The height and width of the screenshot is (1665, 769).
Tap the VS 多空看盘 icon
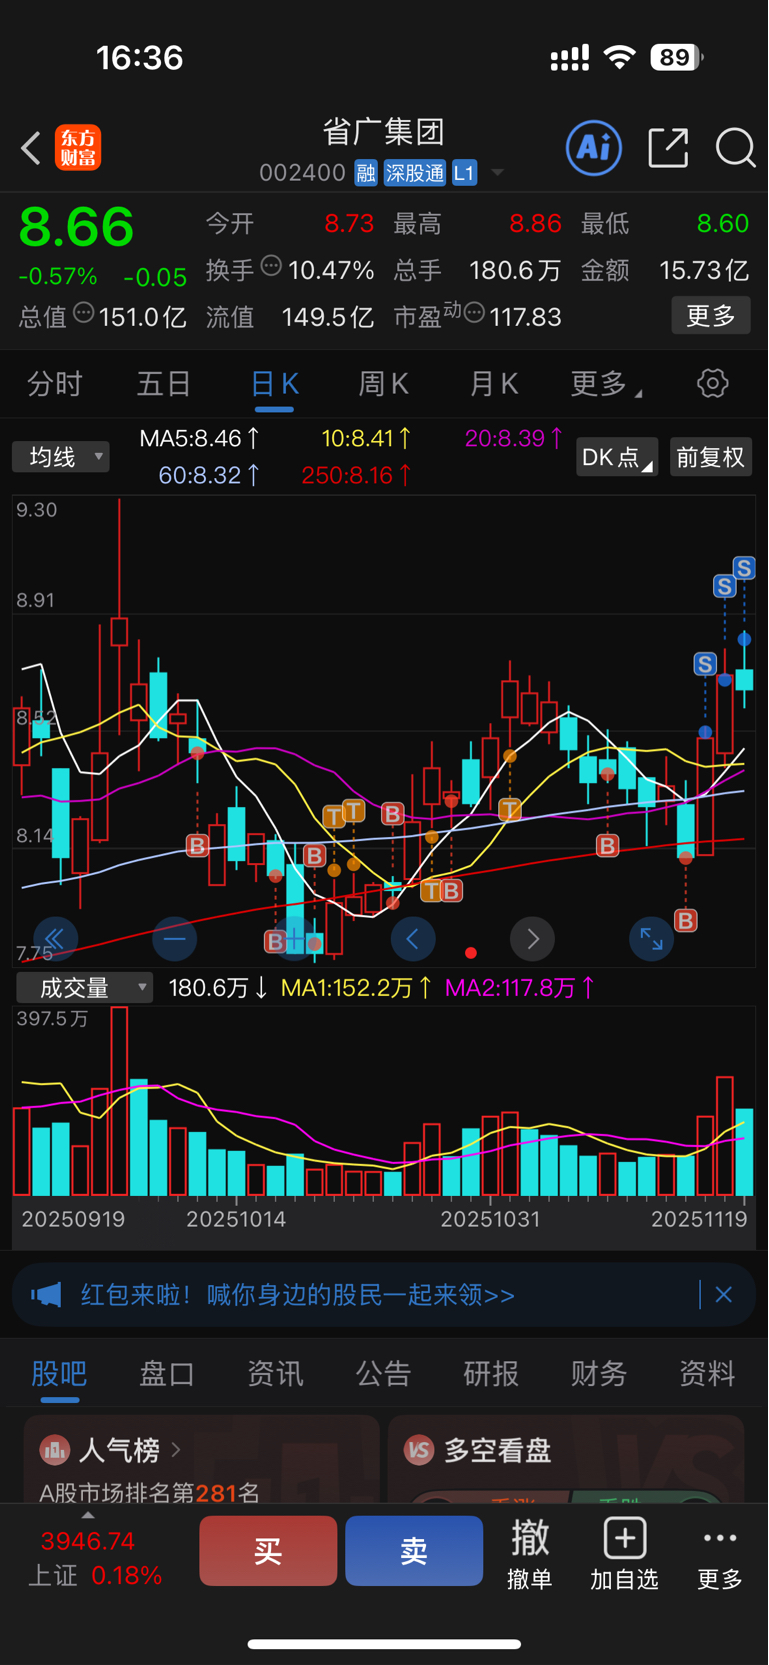pos(419,1449)
